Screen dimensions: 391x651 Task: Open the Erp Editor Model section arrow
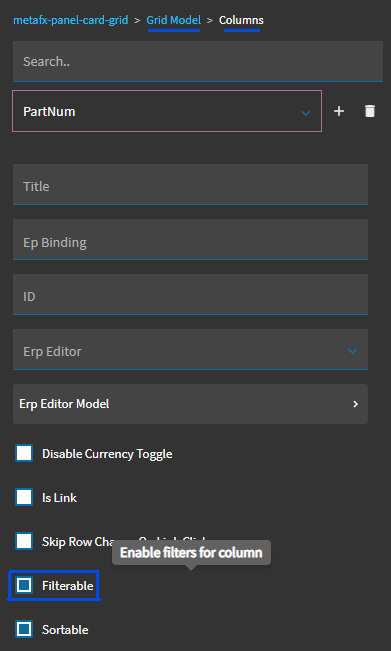click(355, 404)
